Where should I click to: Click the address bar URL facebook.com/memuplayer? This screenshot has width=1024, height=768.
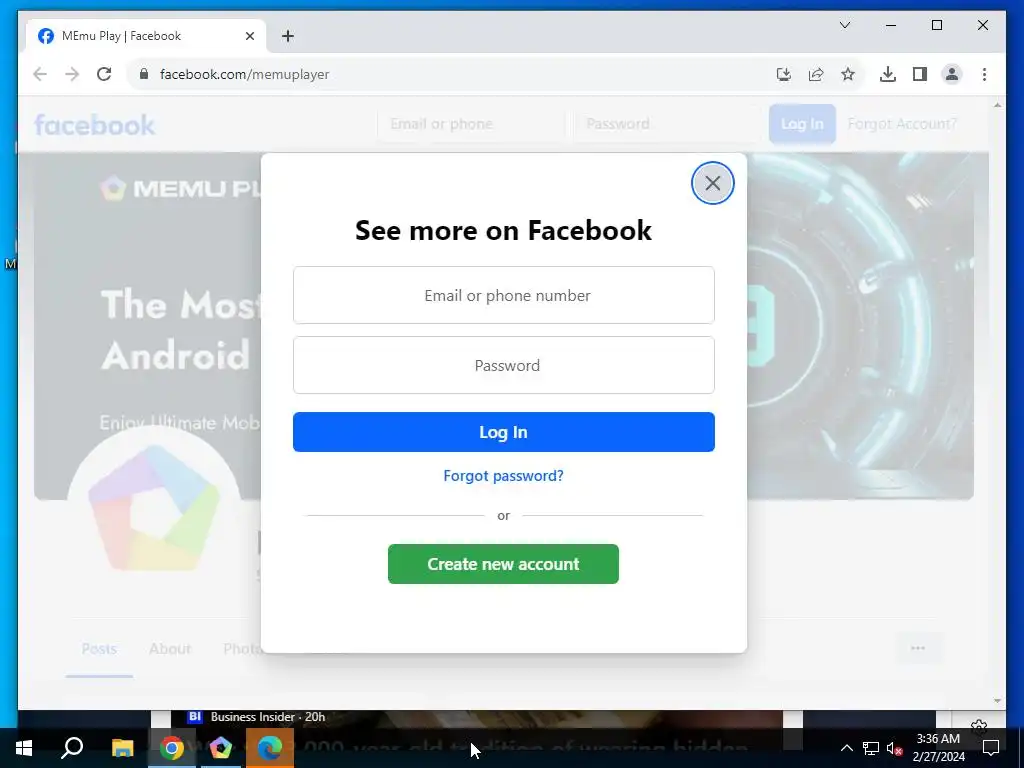tap(244, 74)
